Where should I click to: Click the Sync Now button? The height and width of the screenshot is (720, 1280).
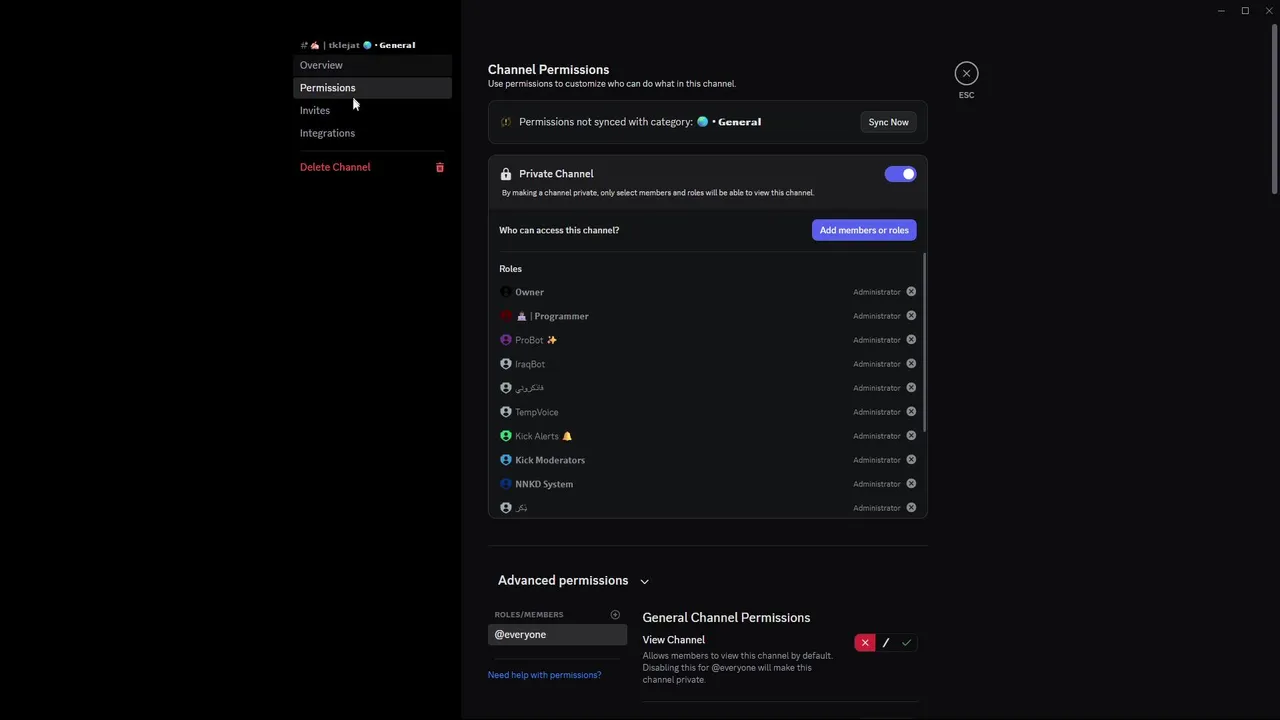(888, 122)
